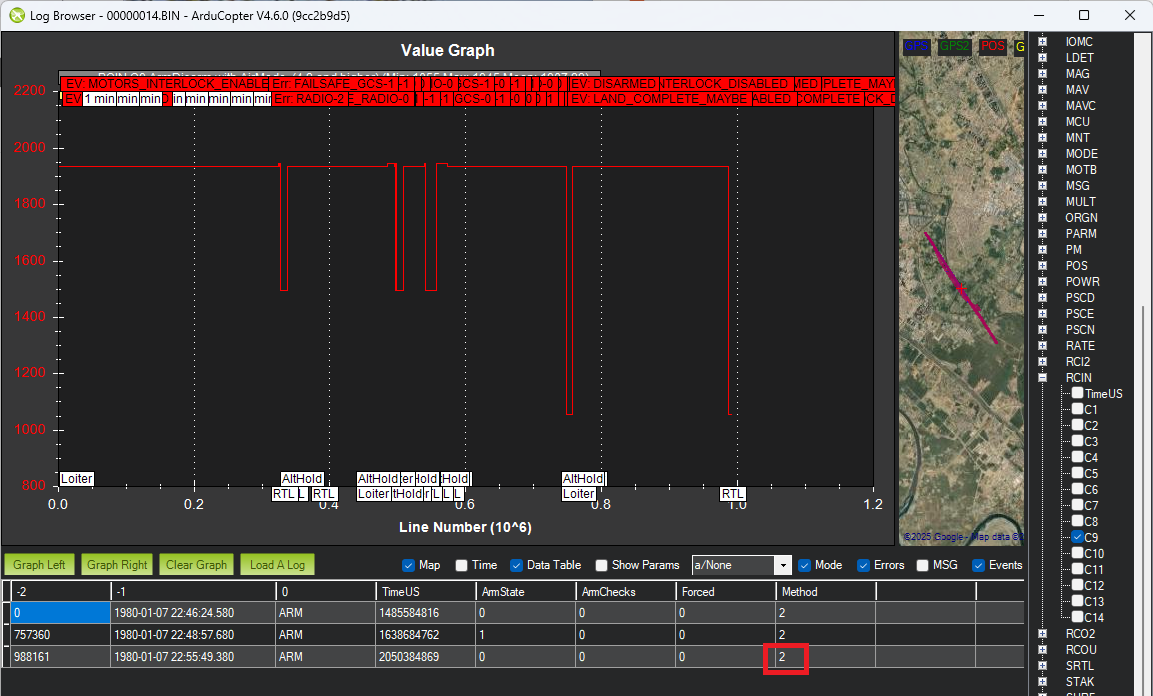Click the message tree vertical scrollbar
1153x696 pixels.
tap(1143, 500)
